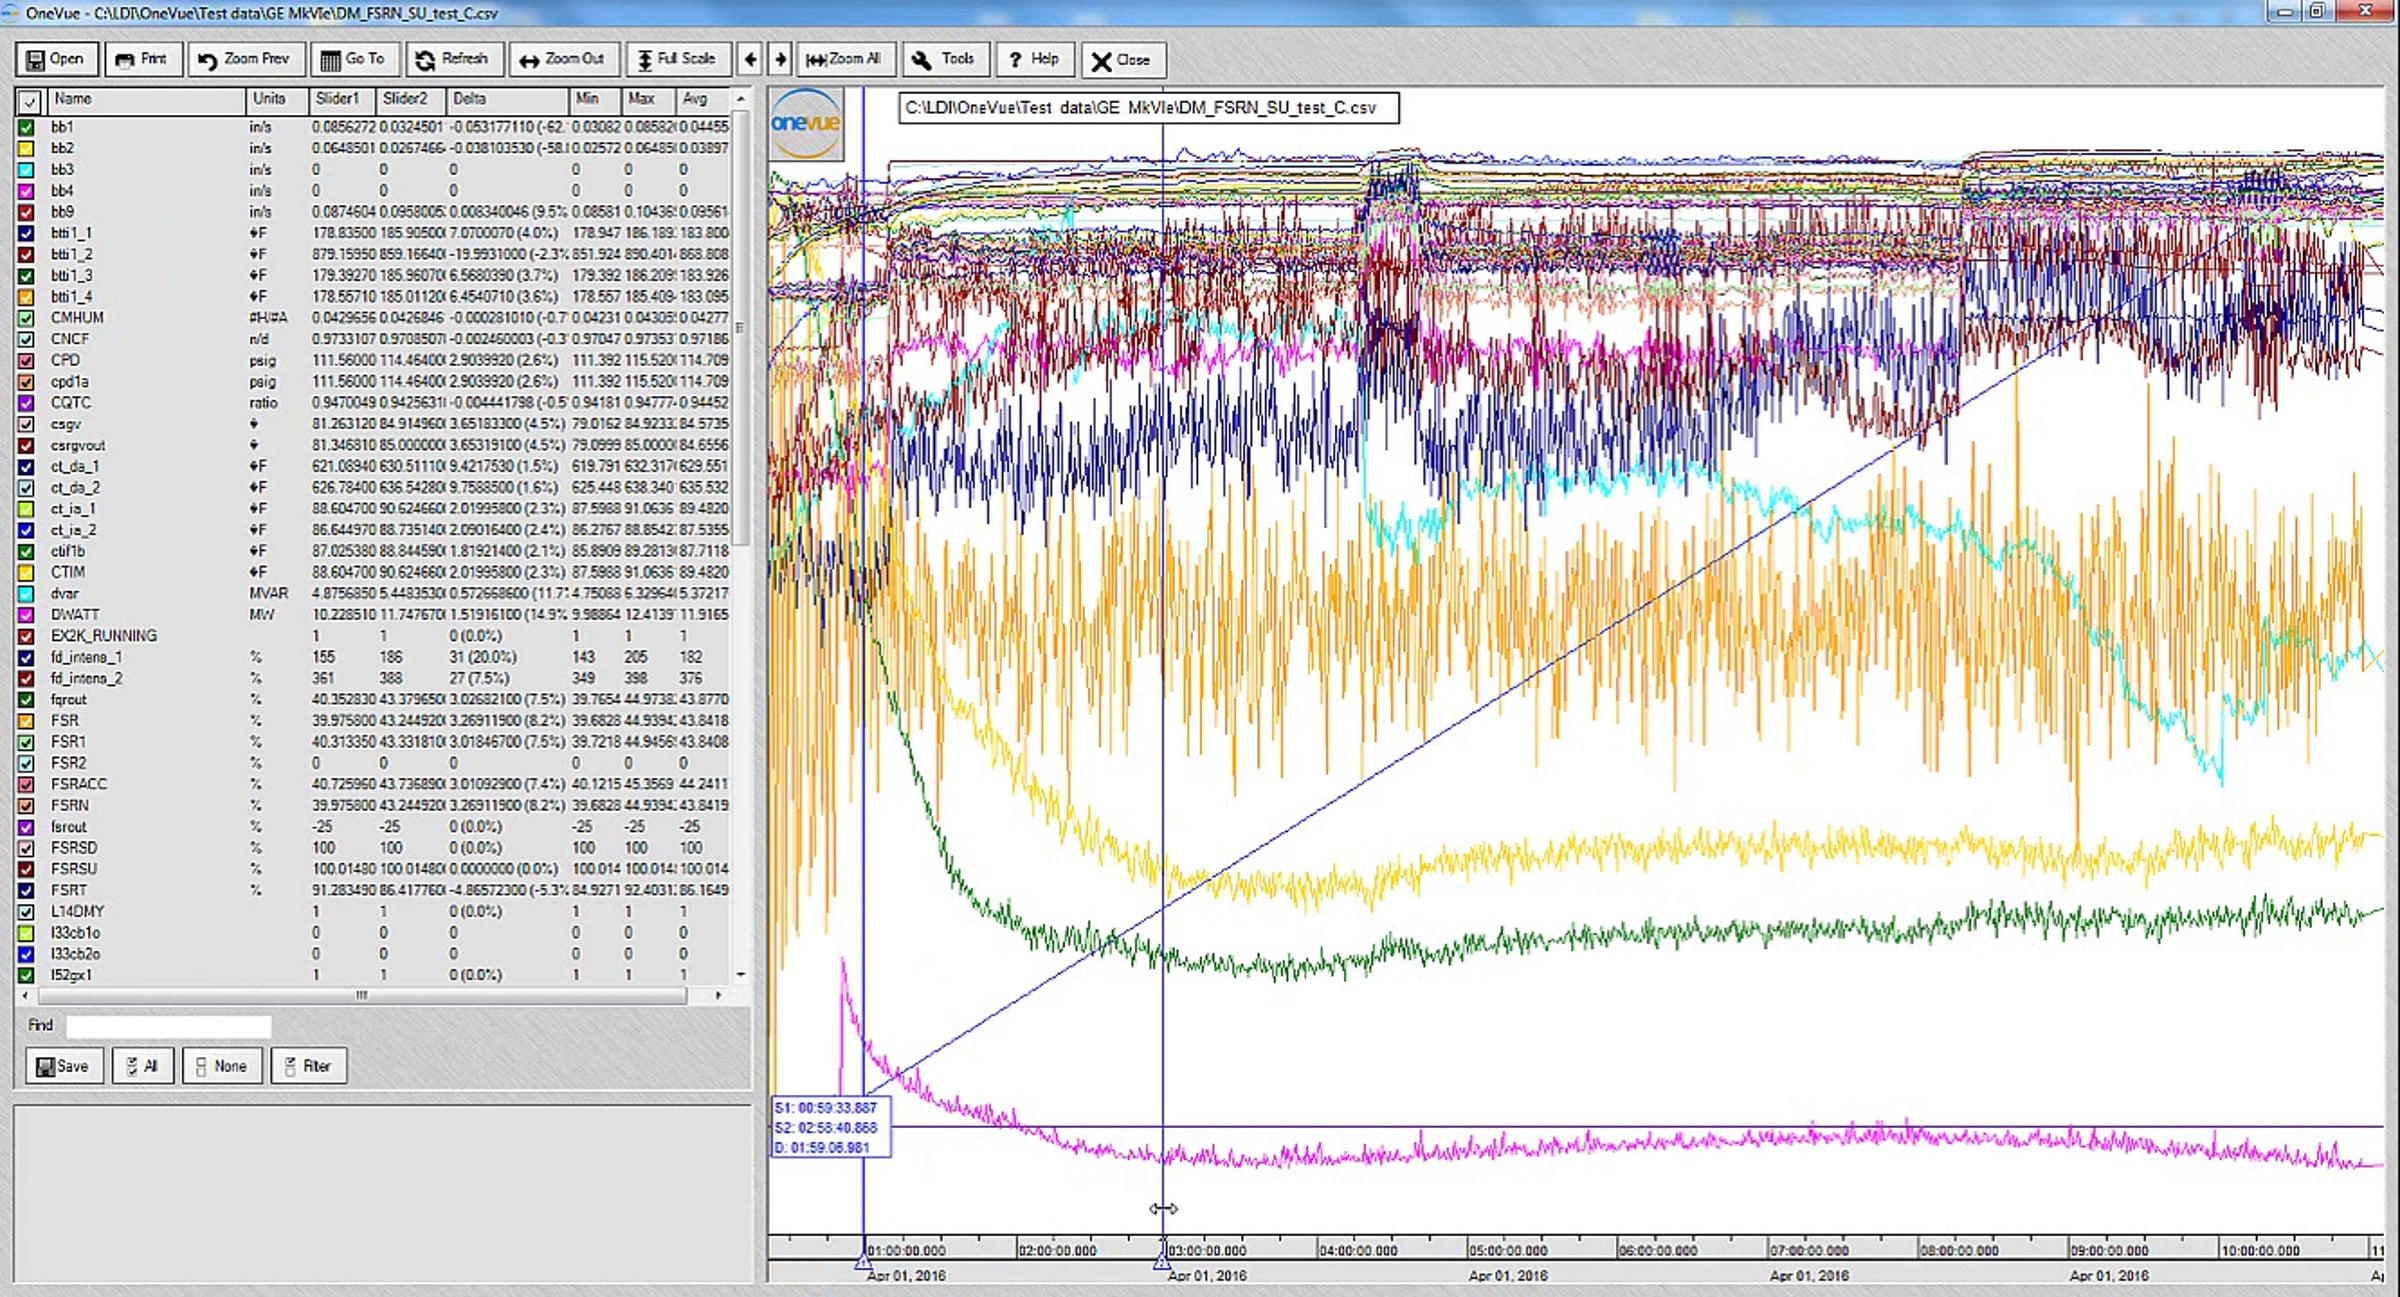Click the Max column header
Screen dimensions: 2400x1297
[649, 100]
